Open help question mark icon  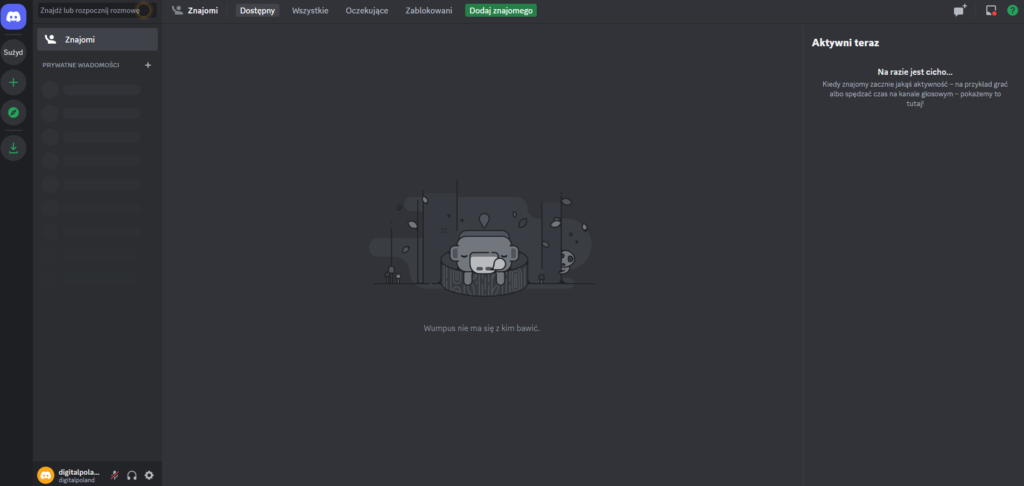tap(1012, 10)
